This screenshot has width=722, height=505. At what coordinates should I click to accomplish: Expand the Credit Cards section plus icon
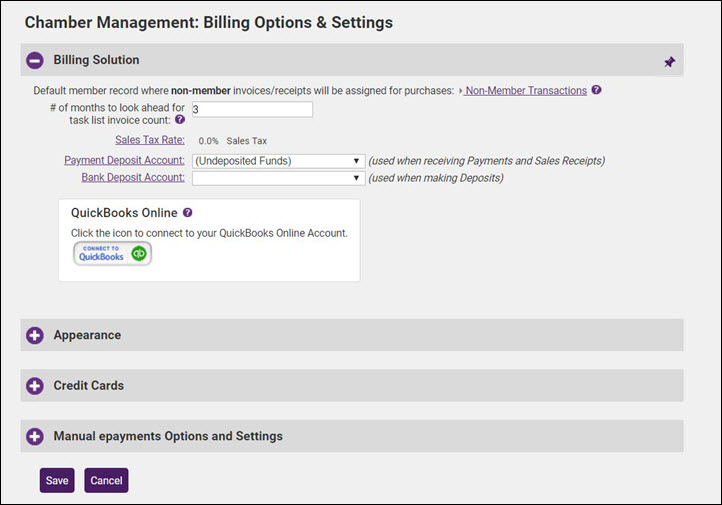click(35, 386)
